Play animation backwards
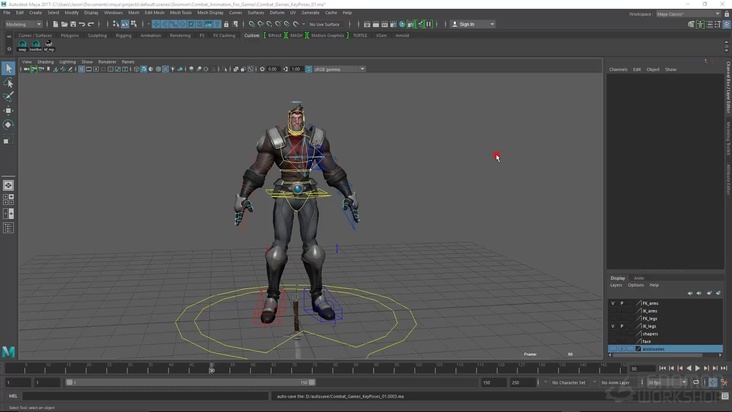Image resolution: width=732 pixels, height=412 pixels. point(689,369)
